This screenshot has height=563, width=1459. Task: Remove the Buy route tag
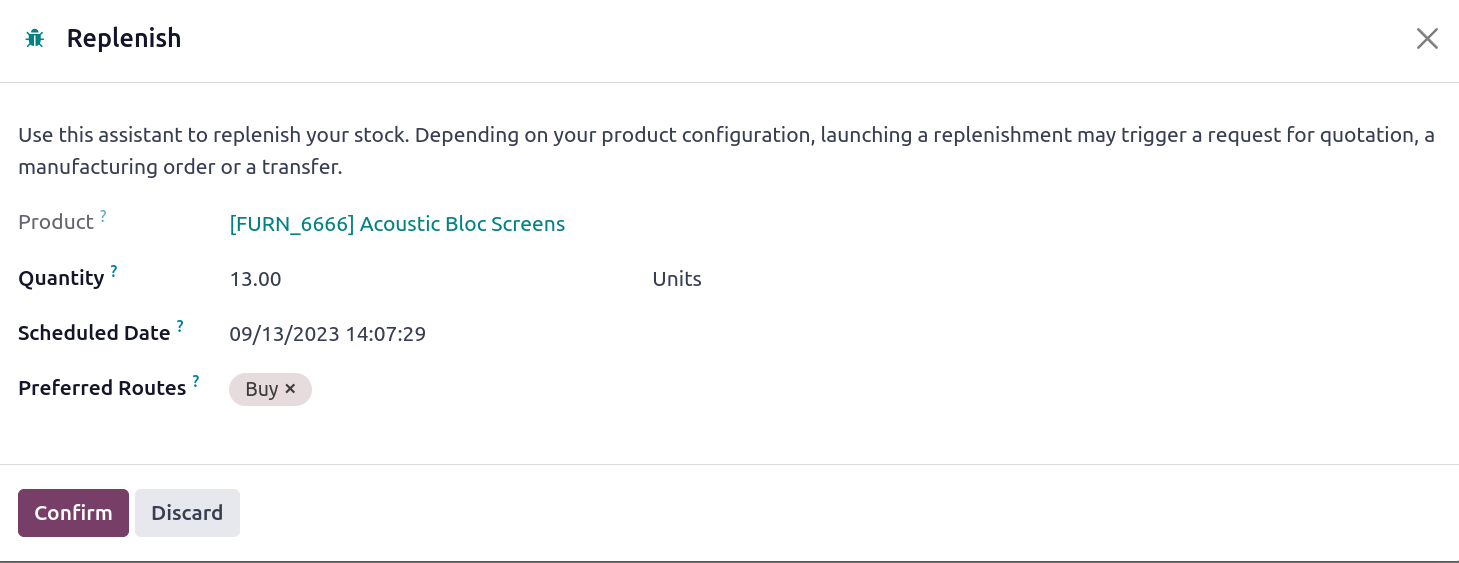290,389
